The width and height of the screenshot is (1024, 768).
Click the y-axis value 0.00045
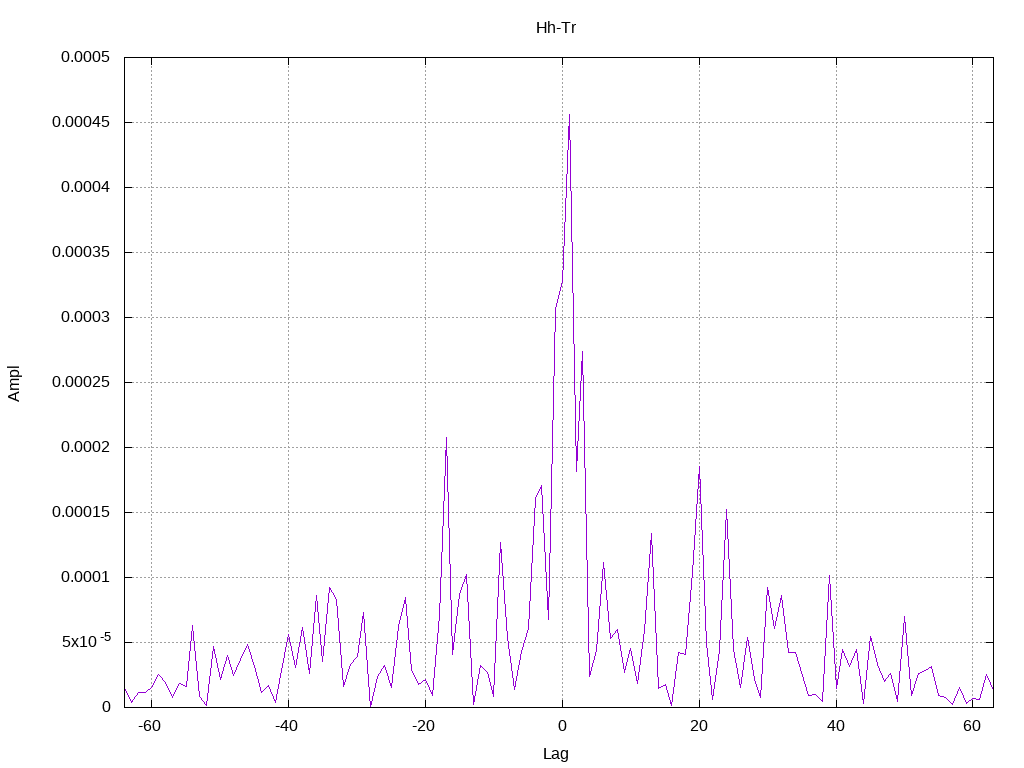coord(81,122)
